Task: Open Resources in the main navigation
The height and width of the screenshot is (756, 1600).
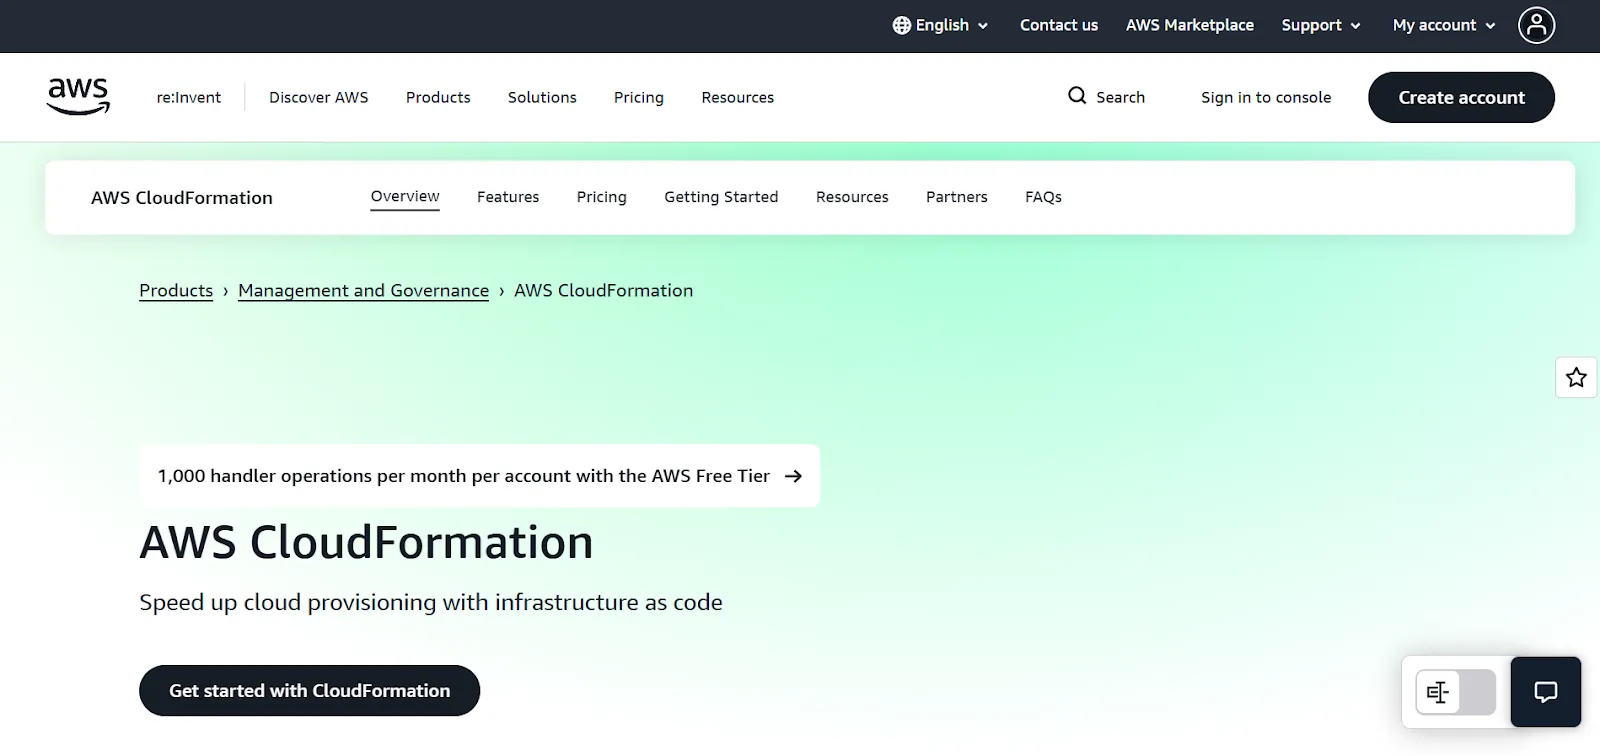Action: (x=737, y=97)
